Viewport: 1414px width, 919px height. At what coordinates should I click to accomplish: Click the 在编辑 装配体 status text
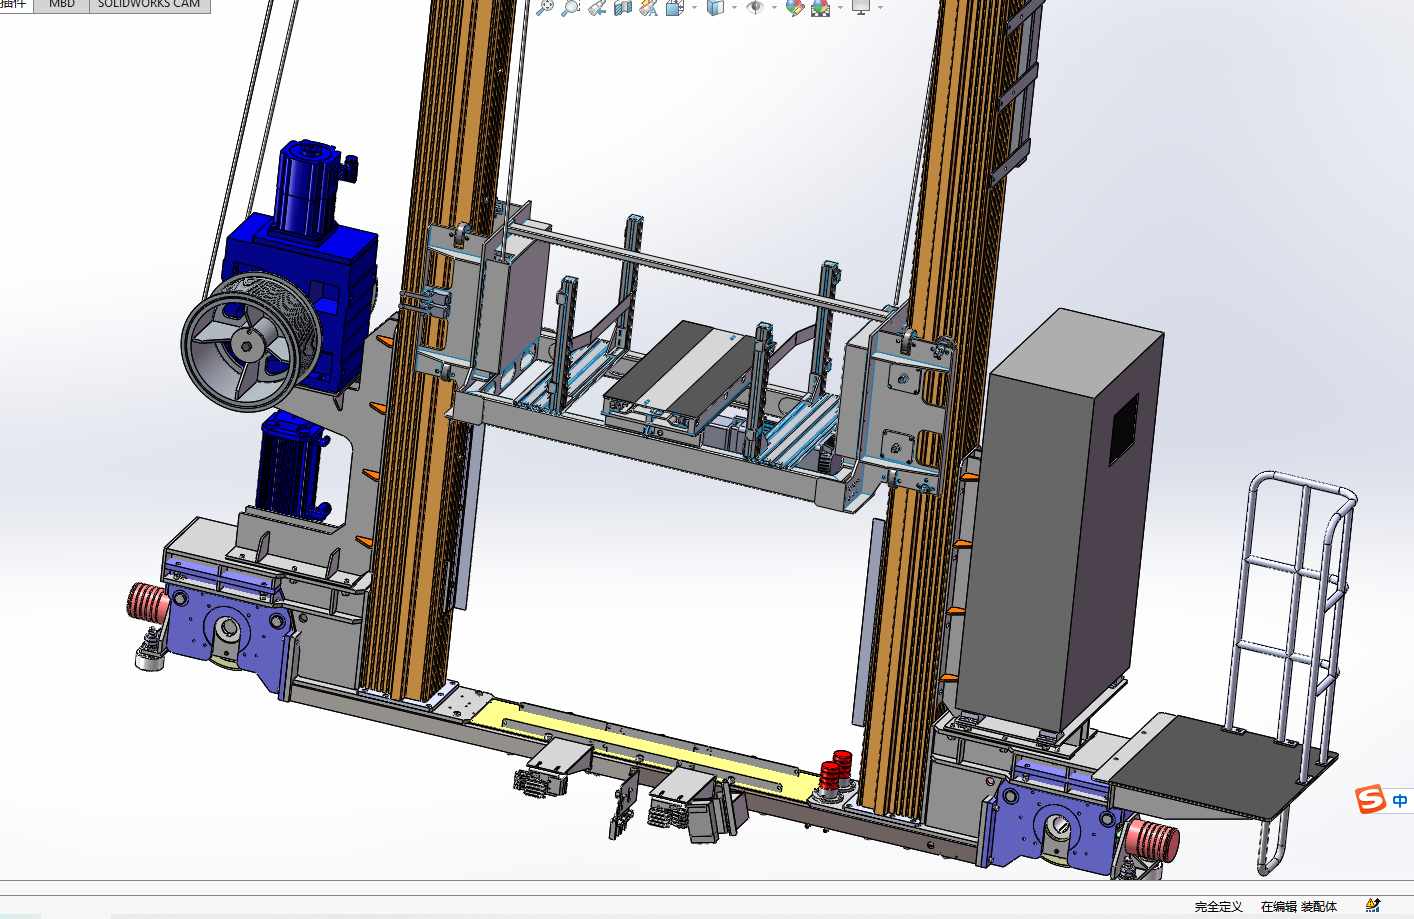1299,906
